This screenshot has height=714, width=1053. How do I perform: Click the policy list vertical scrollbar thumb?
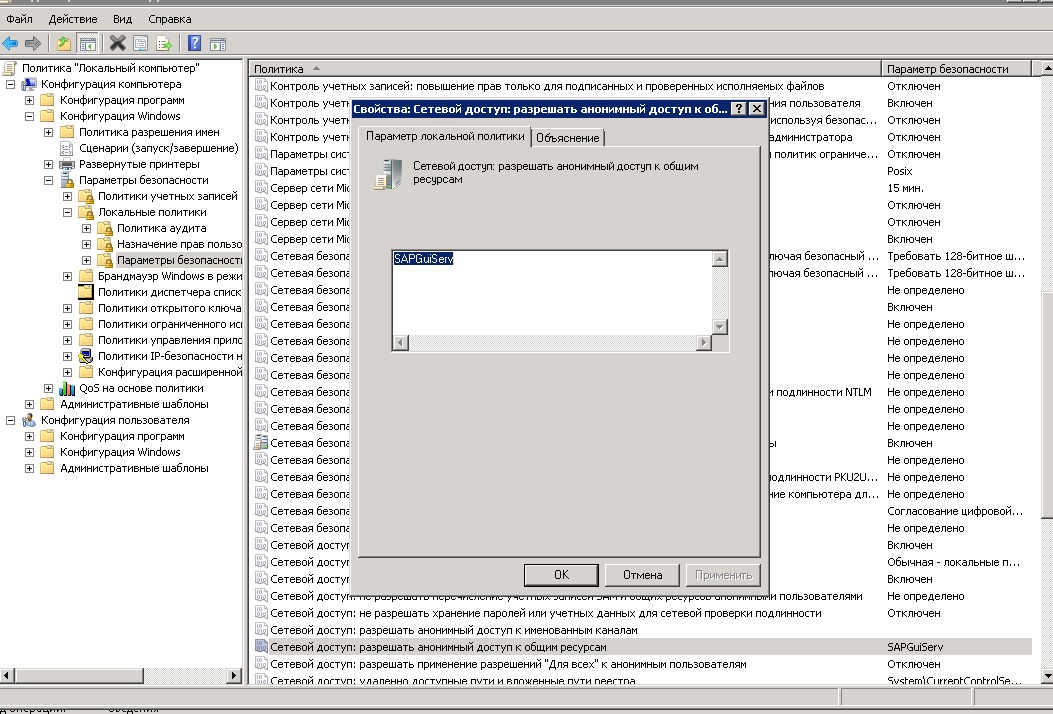[1047, 405]
